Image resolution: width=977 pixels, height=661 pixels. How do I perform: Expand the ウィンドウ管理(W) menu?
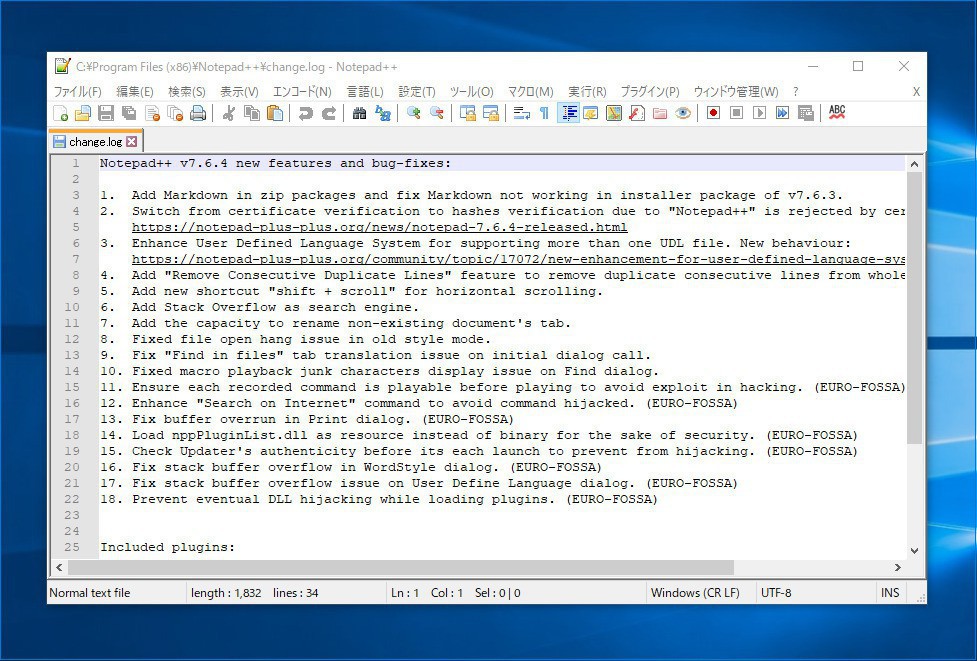tap(736, 92)
